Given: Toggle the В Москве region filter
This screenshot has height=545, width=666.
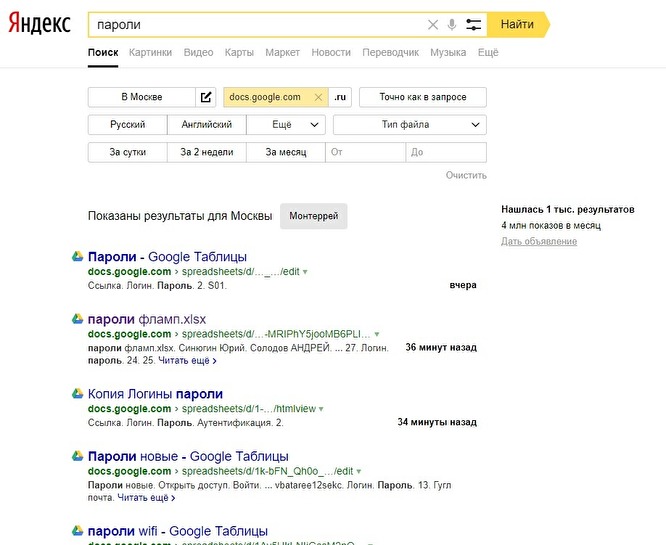Looking at the screenshot, I should (x=142, y=97).
